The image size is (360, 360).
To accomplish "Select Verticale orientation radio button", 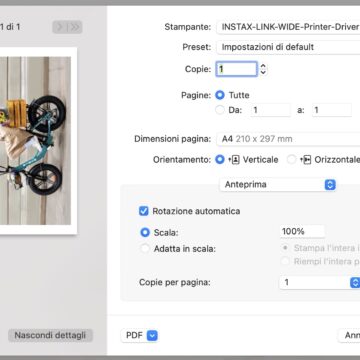I will [220, 160].
